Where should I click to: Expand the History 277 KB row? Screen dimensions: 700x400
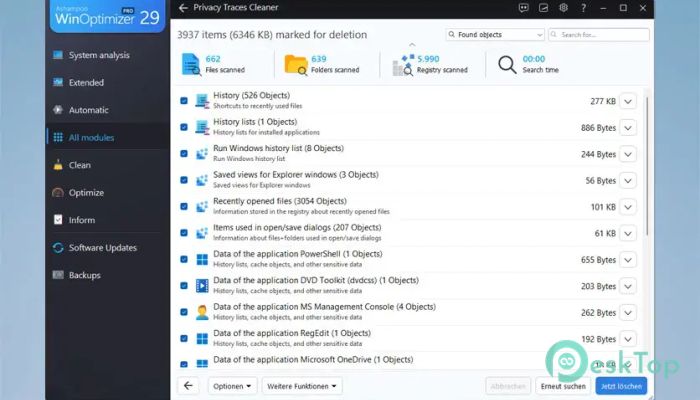(628, 101)
